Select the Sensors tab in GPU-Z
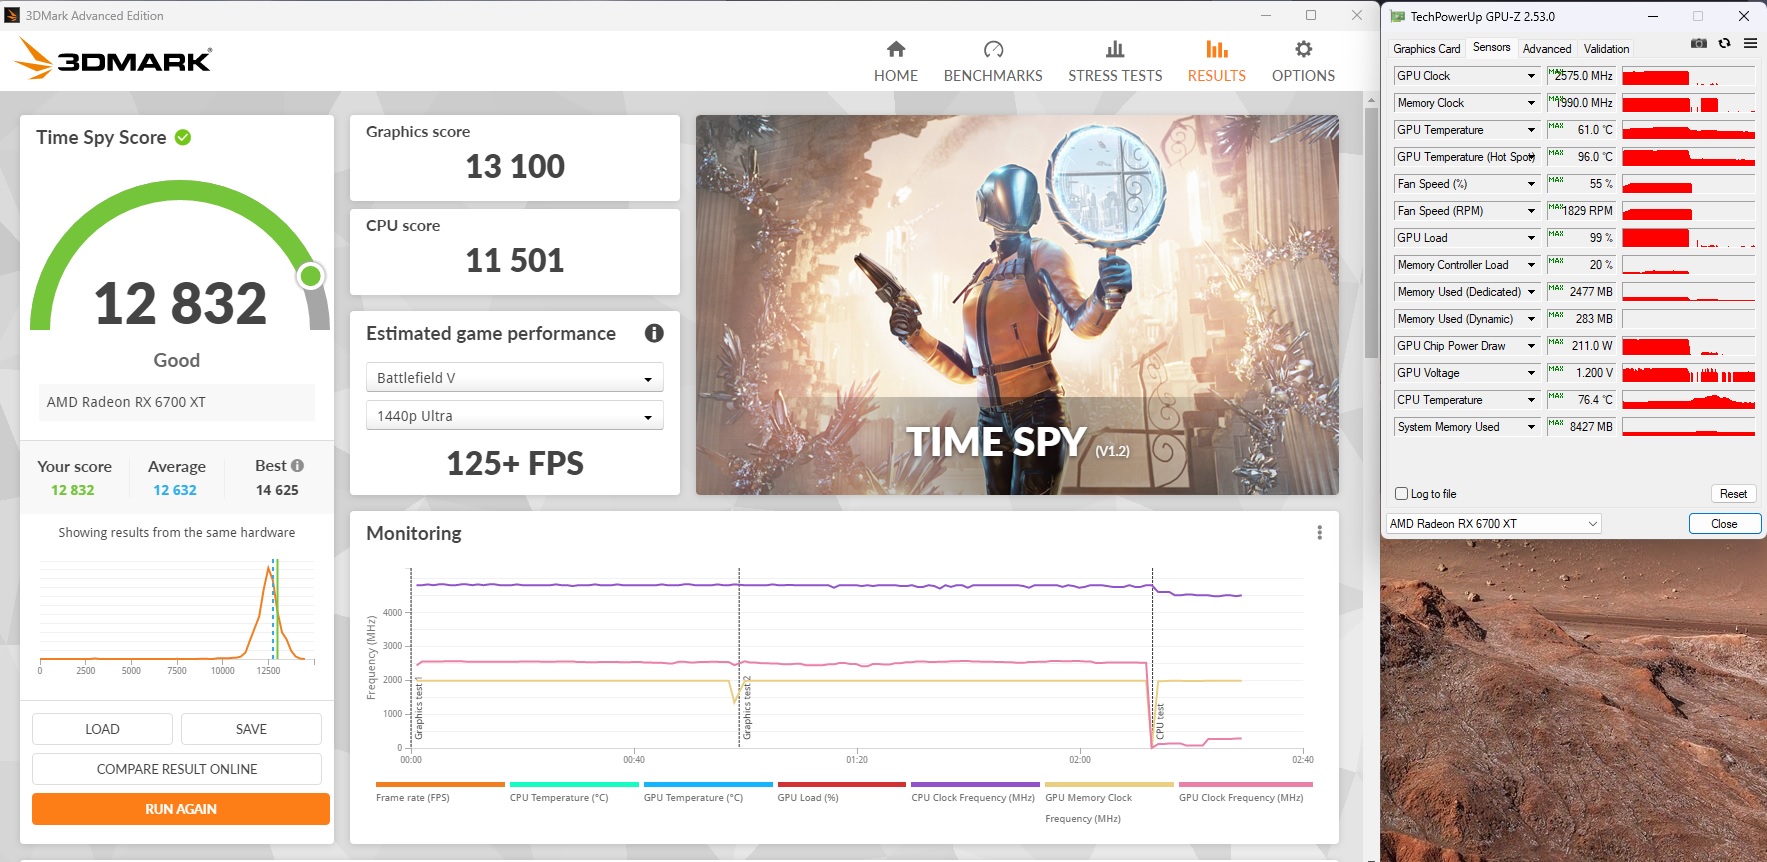The width and height of the screenshot is (1767, 862). (1491, 48)
